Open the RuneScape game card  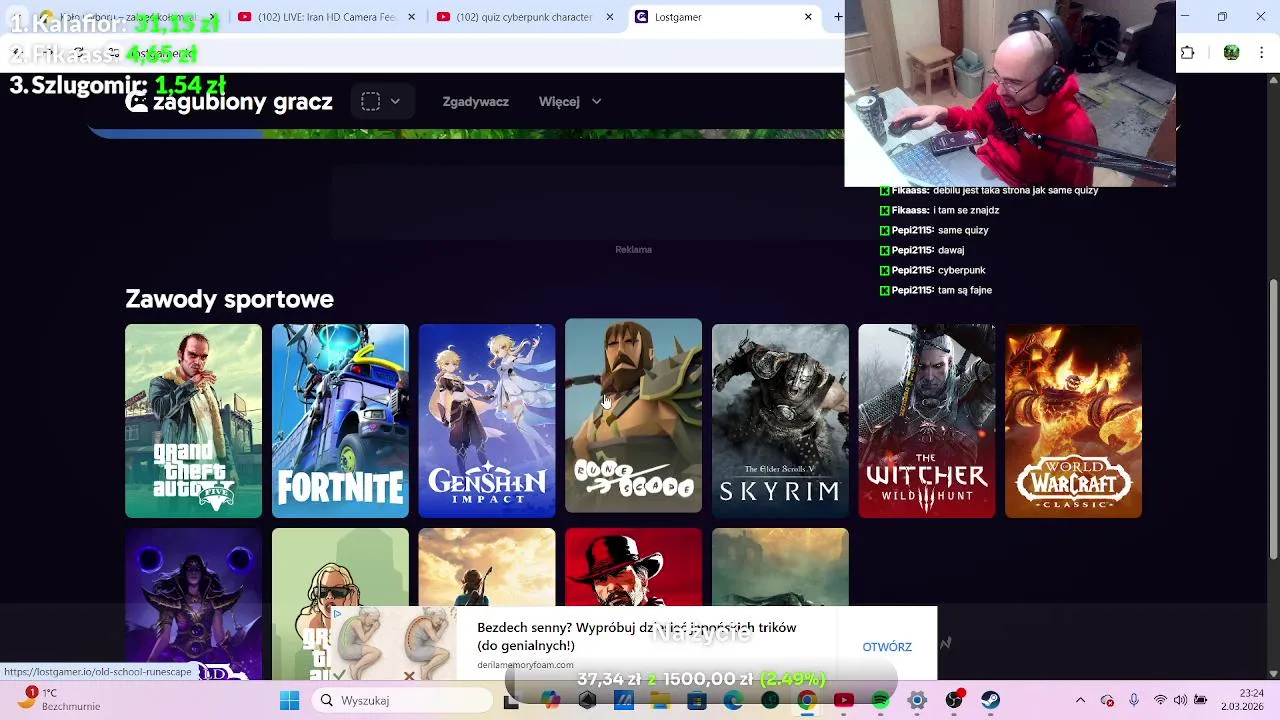pyautogui.click(x=633, y=416)
